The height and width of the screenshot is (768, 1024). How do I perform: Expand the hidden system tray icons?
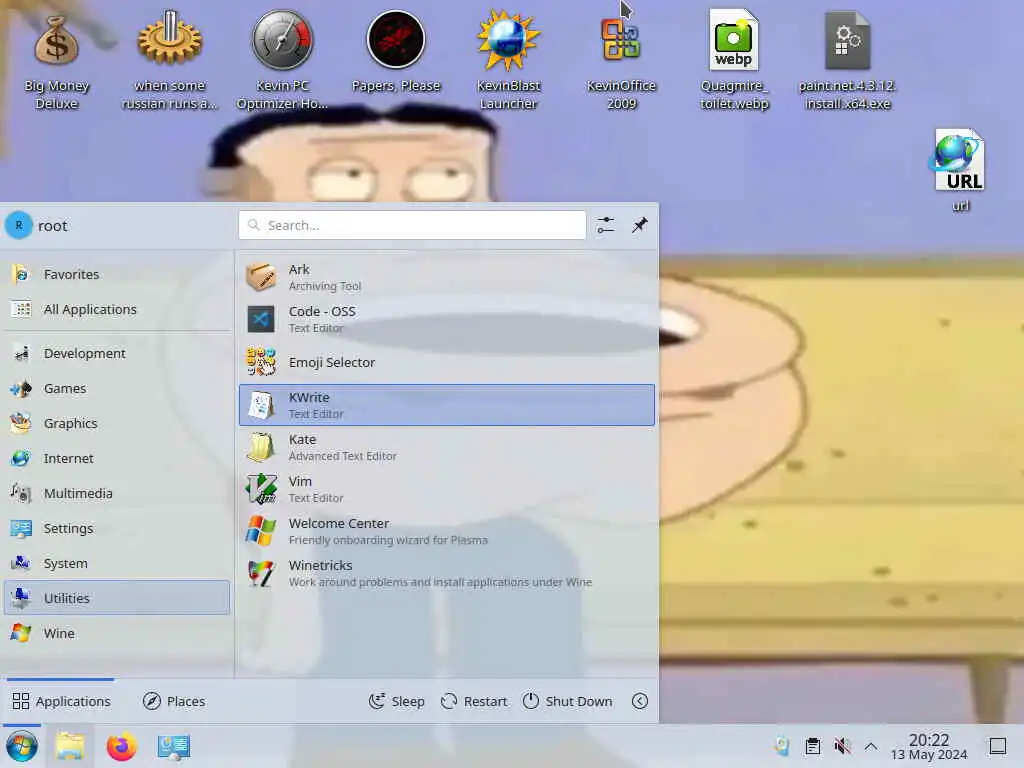tap(871, 746)
